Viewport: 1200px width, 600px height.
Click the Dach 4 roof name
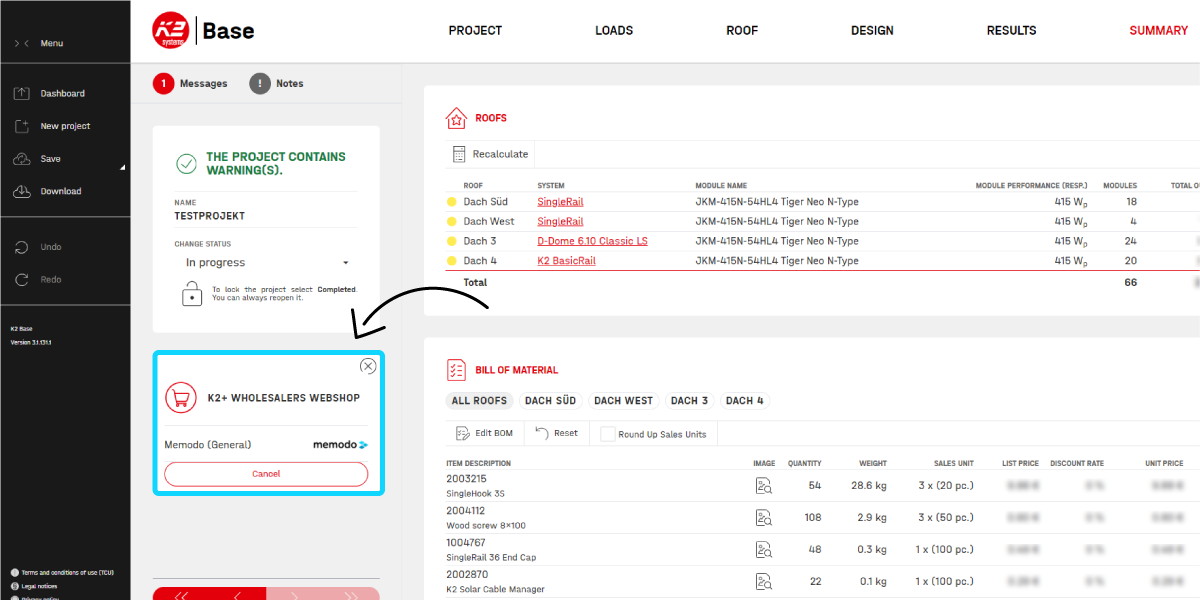coord(480,261)
